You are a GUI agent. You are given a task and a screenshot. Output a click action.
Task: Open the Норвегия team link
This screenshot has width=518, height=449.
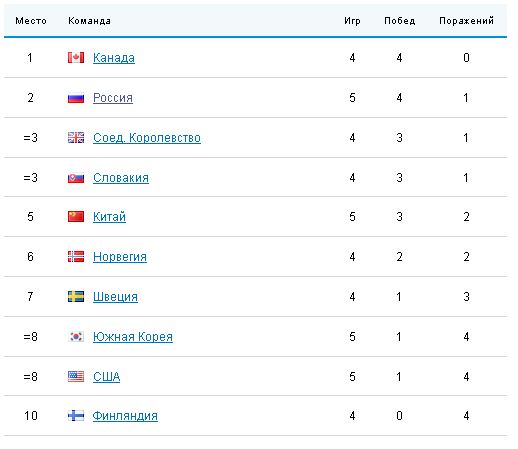(x=120, y=257)
